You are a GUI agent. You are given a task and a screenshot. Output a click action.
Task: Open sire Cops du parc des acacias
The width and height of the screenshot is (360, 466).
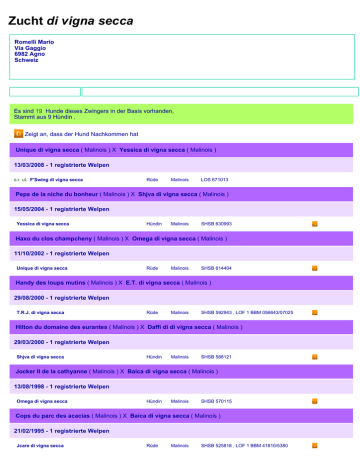[53, 416]
